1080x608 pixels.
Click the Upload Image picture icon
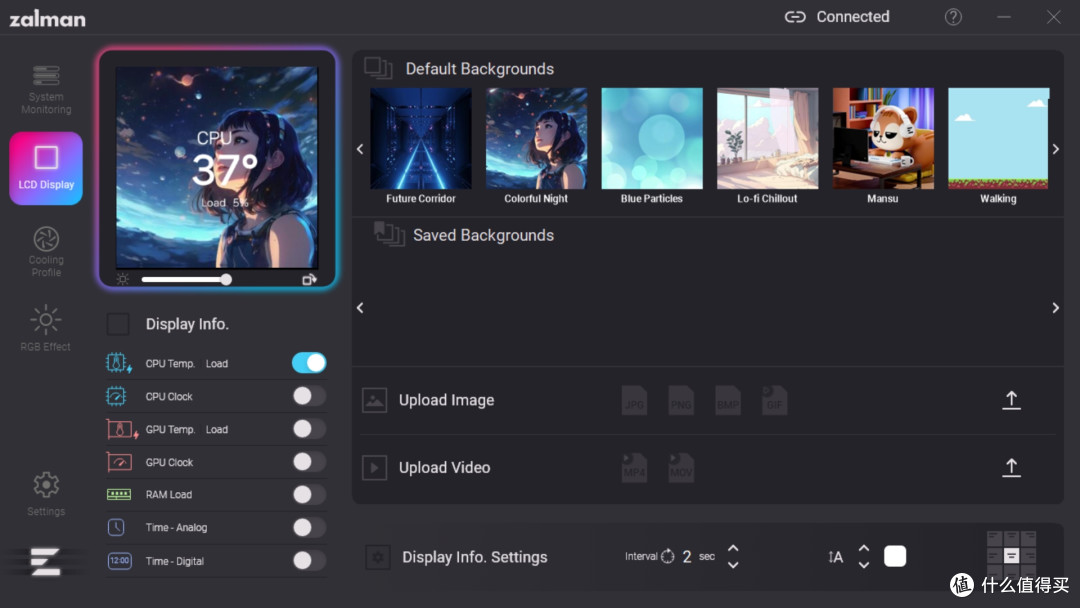click(x=374, y=400)
